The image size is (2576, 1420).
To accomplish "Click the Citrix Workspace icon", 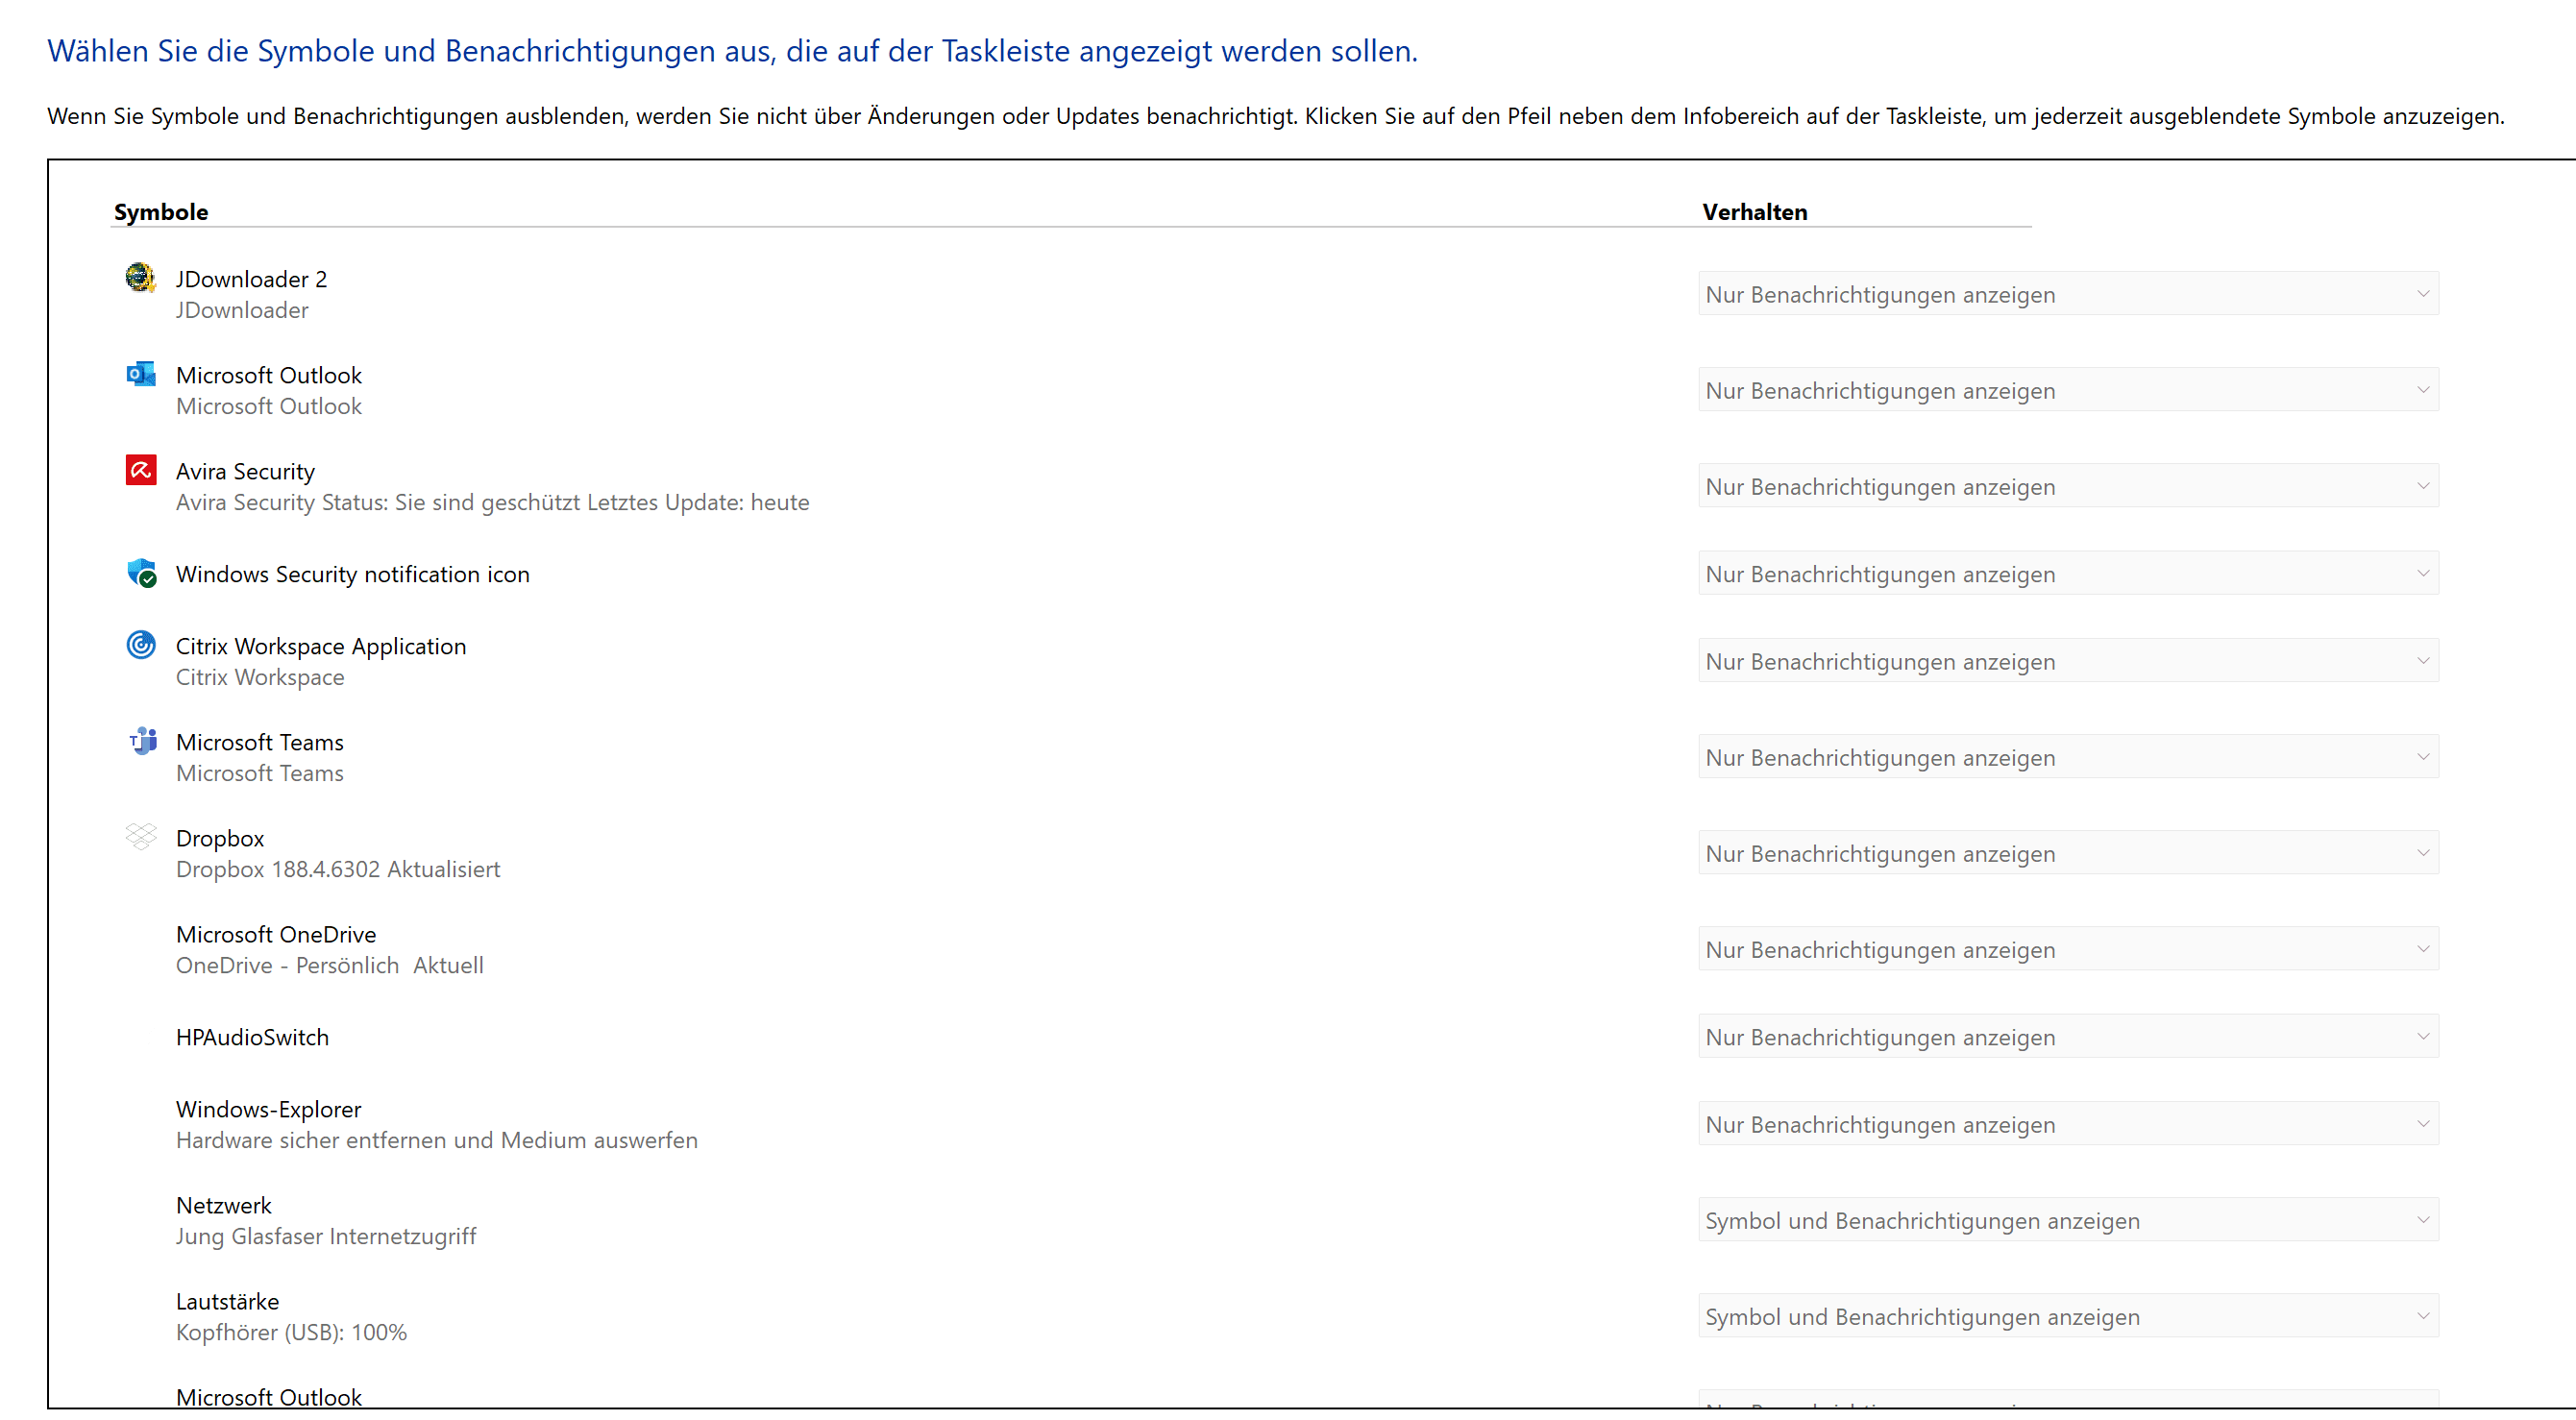I will click(141, 645).
